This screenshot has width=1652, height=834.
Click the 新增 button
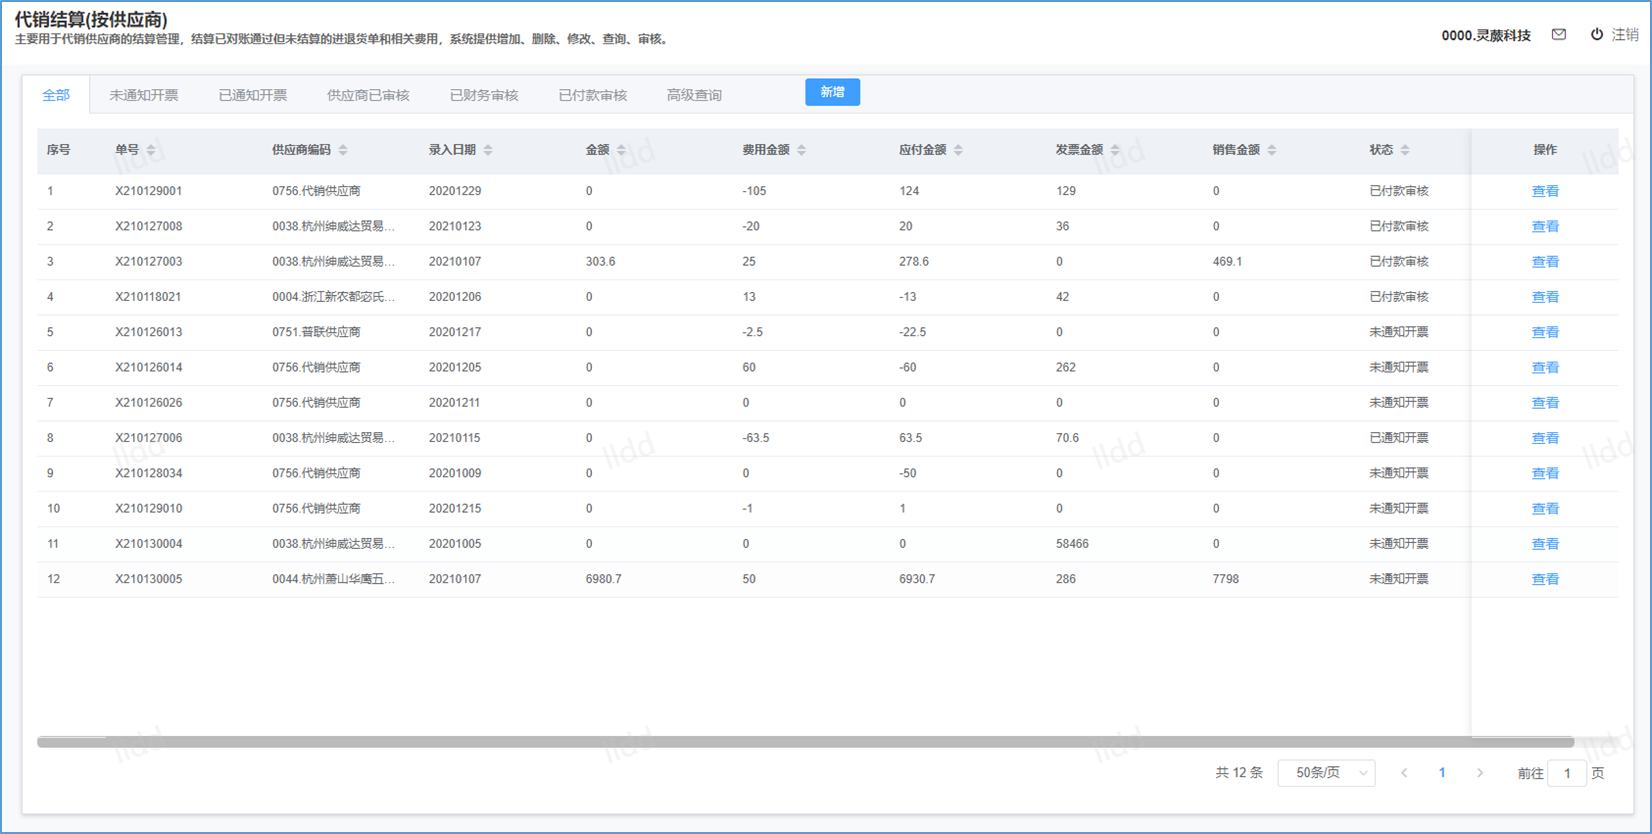832,92
